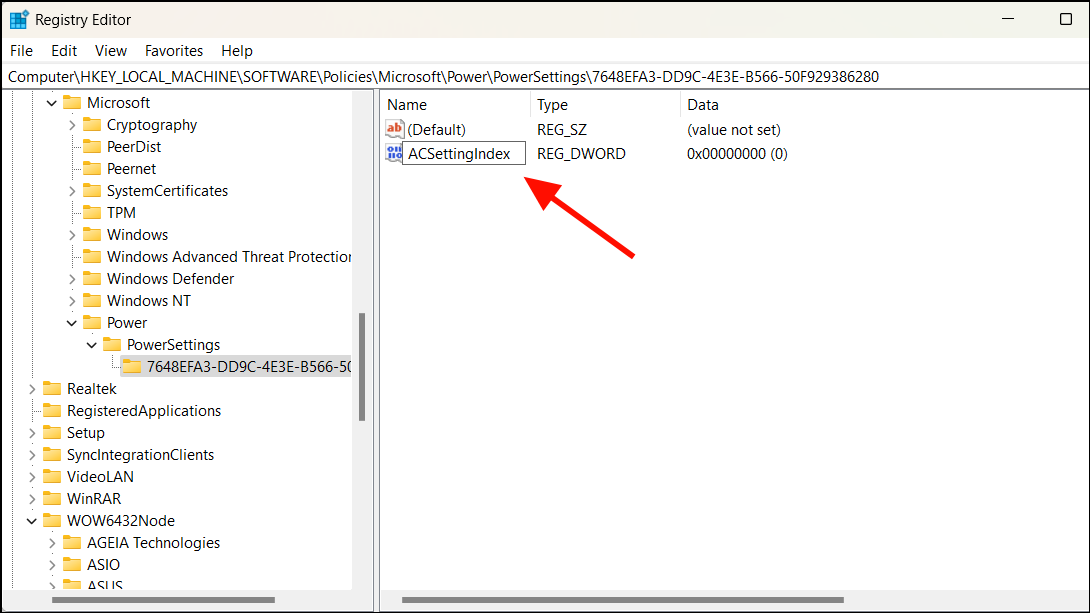This screenshot has width=1090, height=613.
Task: Select the Realtek folder icon
Action: 52,389
